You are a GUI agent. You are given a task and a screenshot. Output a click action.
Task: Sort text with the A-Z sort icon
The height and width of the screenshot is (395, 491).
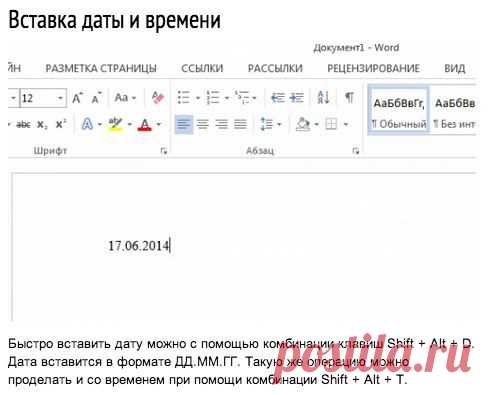pos(323,98)
